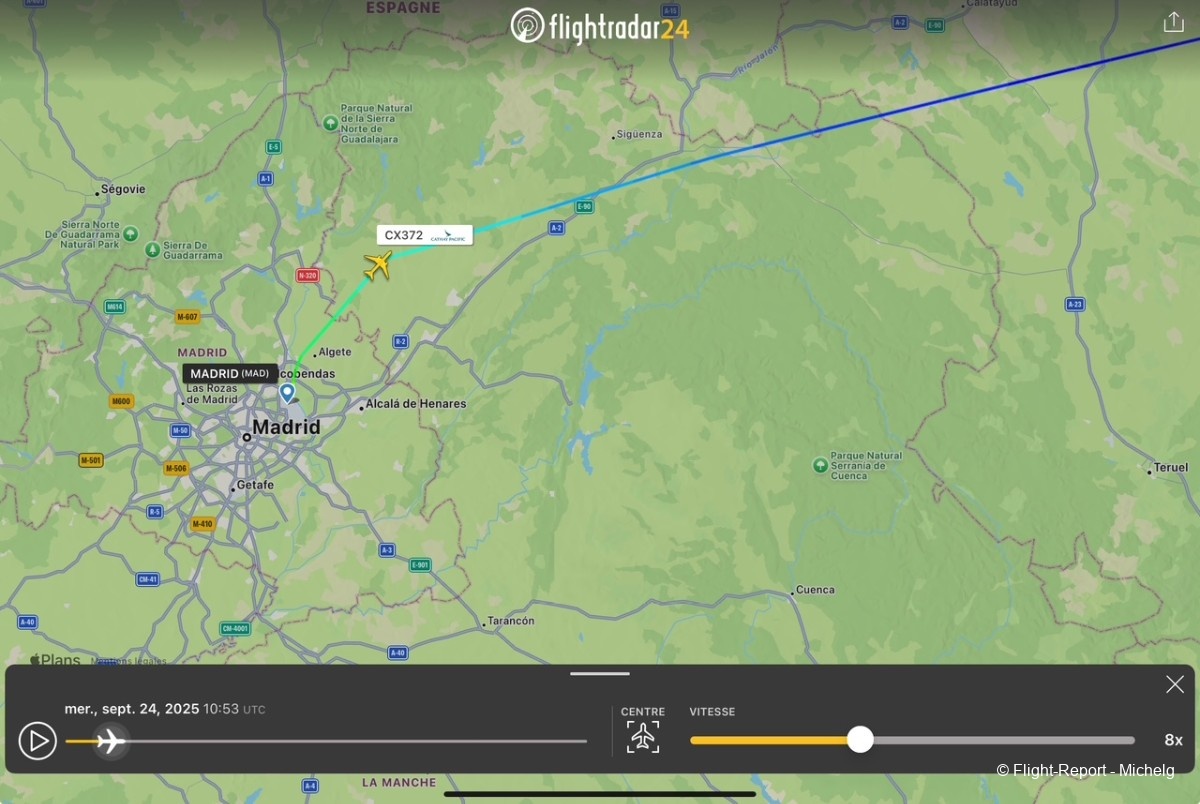Tap the Sierra de Guadarrama park icon

coord(152,249)
